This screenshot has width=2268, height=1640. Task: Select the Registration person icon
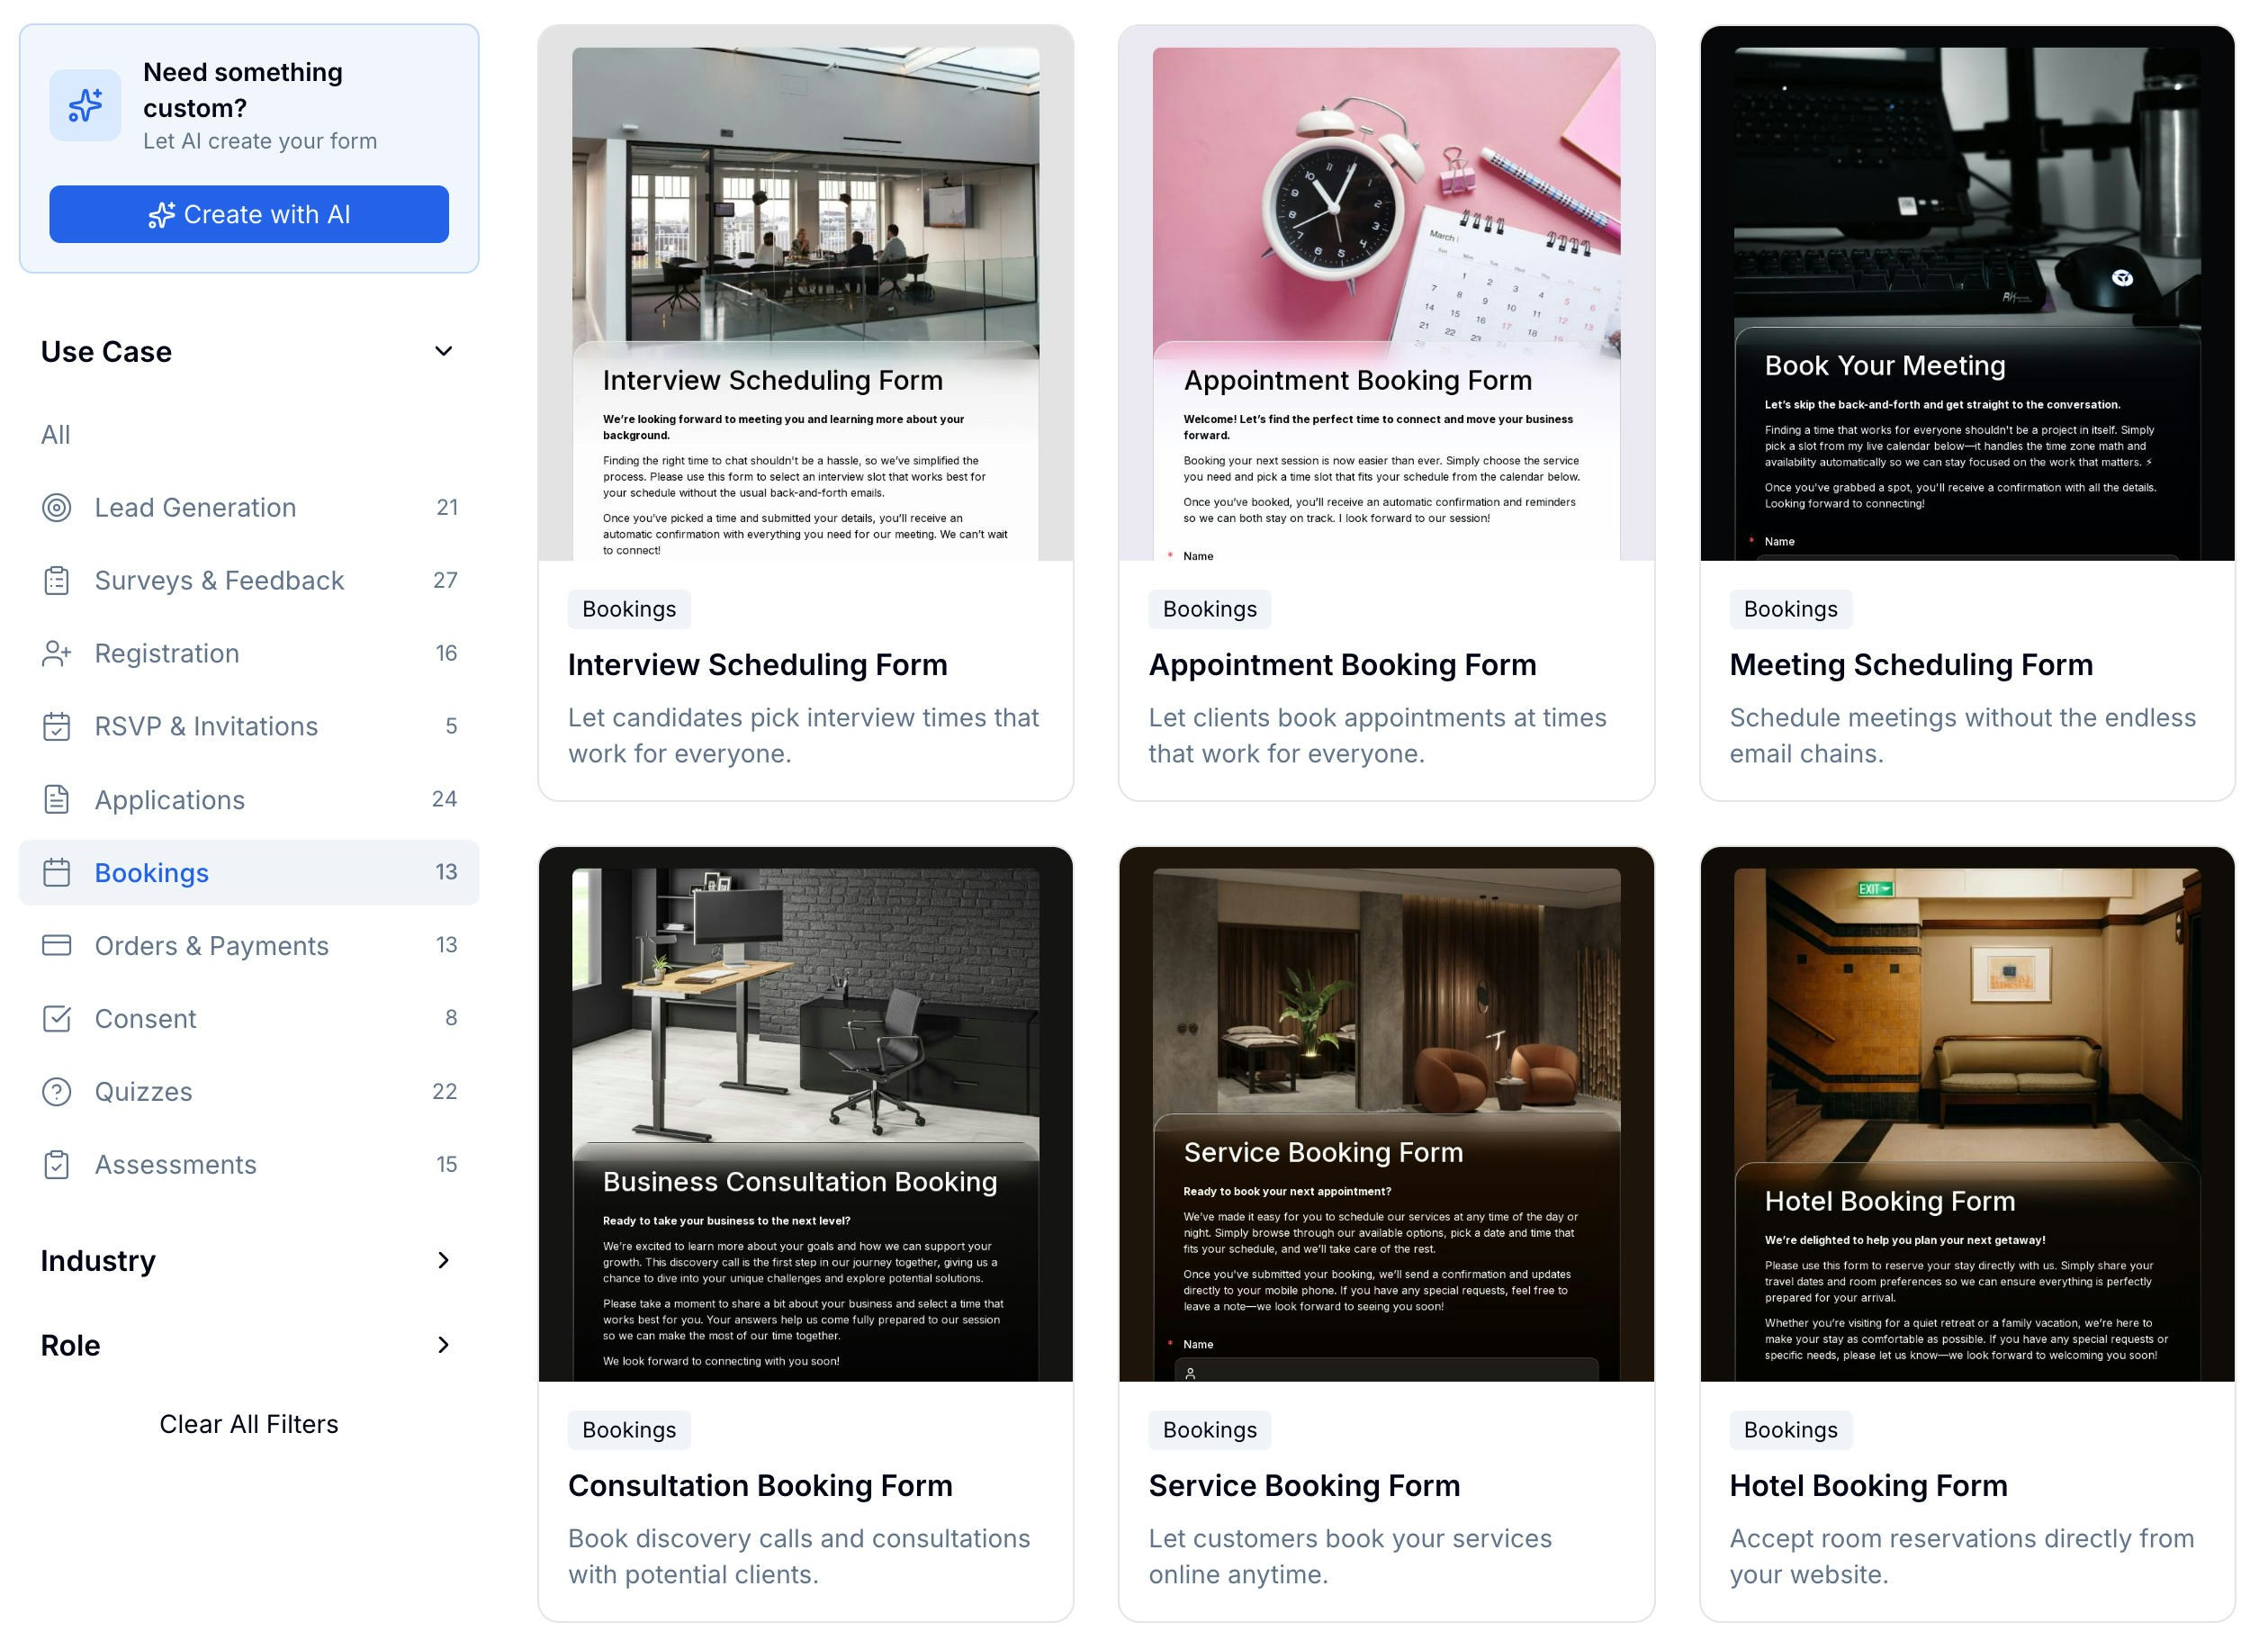point(57,653)
